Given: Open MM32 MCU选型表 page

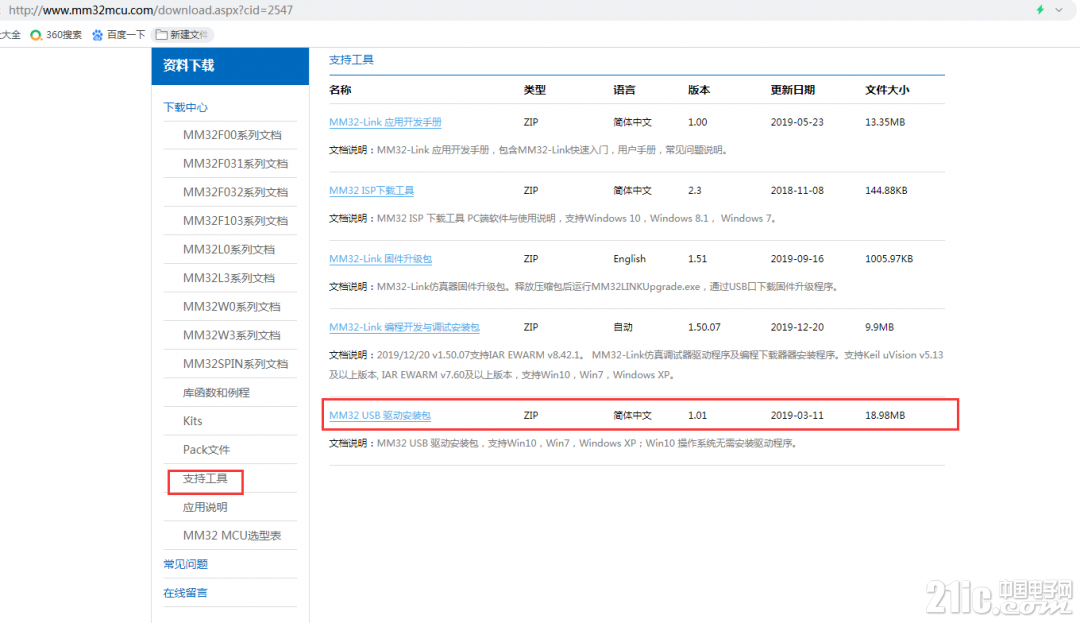Looking at the screenshot, I should tap(232, 536).
